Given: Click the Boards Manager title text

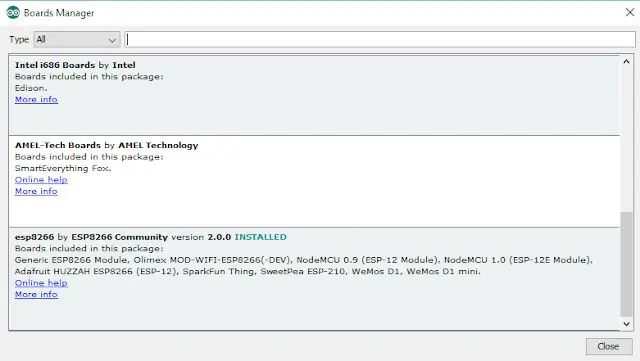Looking at the screenshot, I should coord(59,13).
